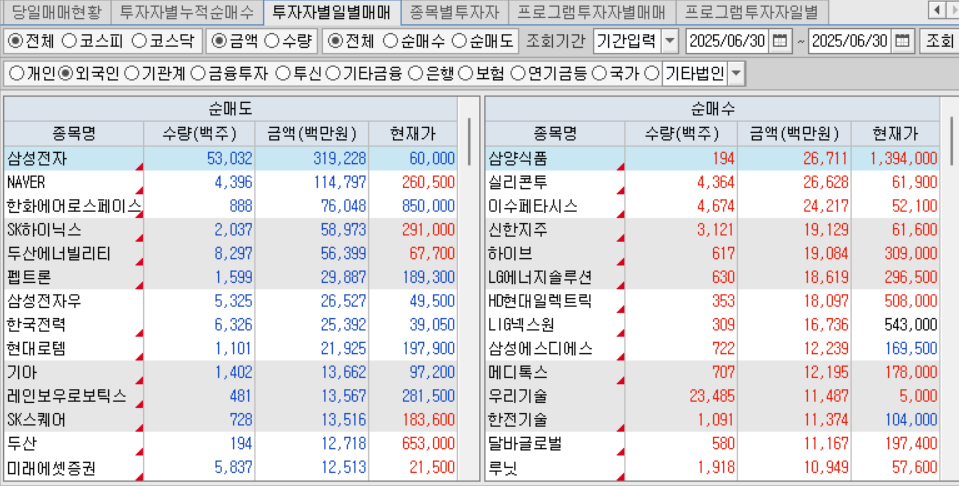Click the 종목명 header in 순매도 table

click(x=74, y=133)
